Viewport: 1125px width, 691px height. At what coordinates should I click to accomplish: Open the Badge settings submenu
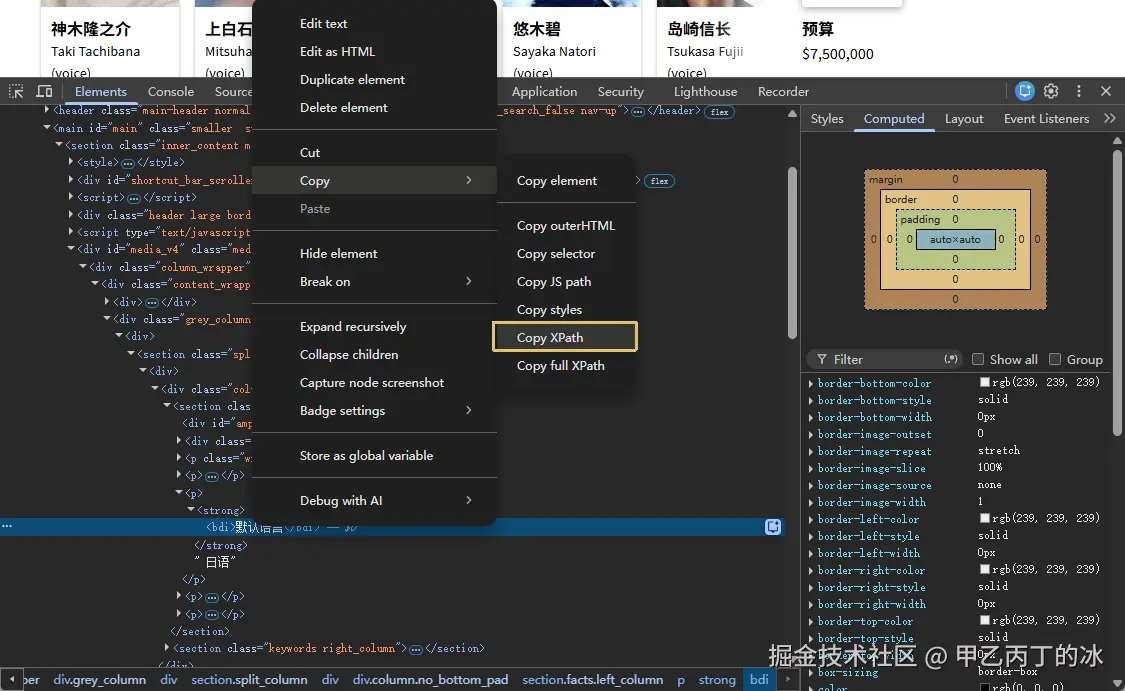point(375,410)
